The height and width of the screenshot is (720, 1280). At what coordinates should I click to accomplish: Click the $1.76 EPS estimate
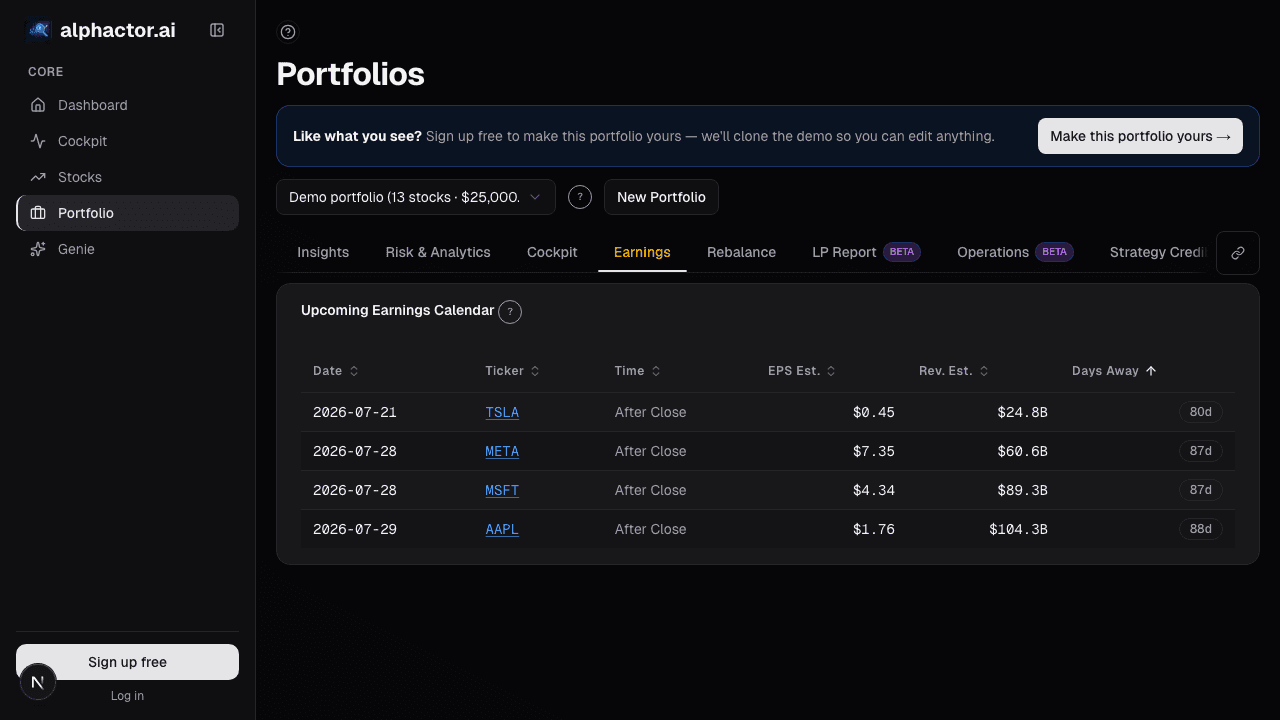(x=874, y=529)
